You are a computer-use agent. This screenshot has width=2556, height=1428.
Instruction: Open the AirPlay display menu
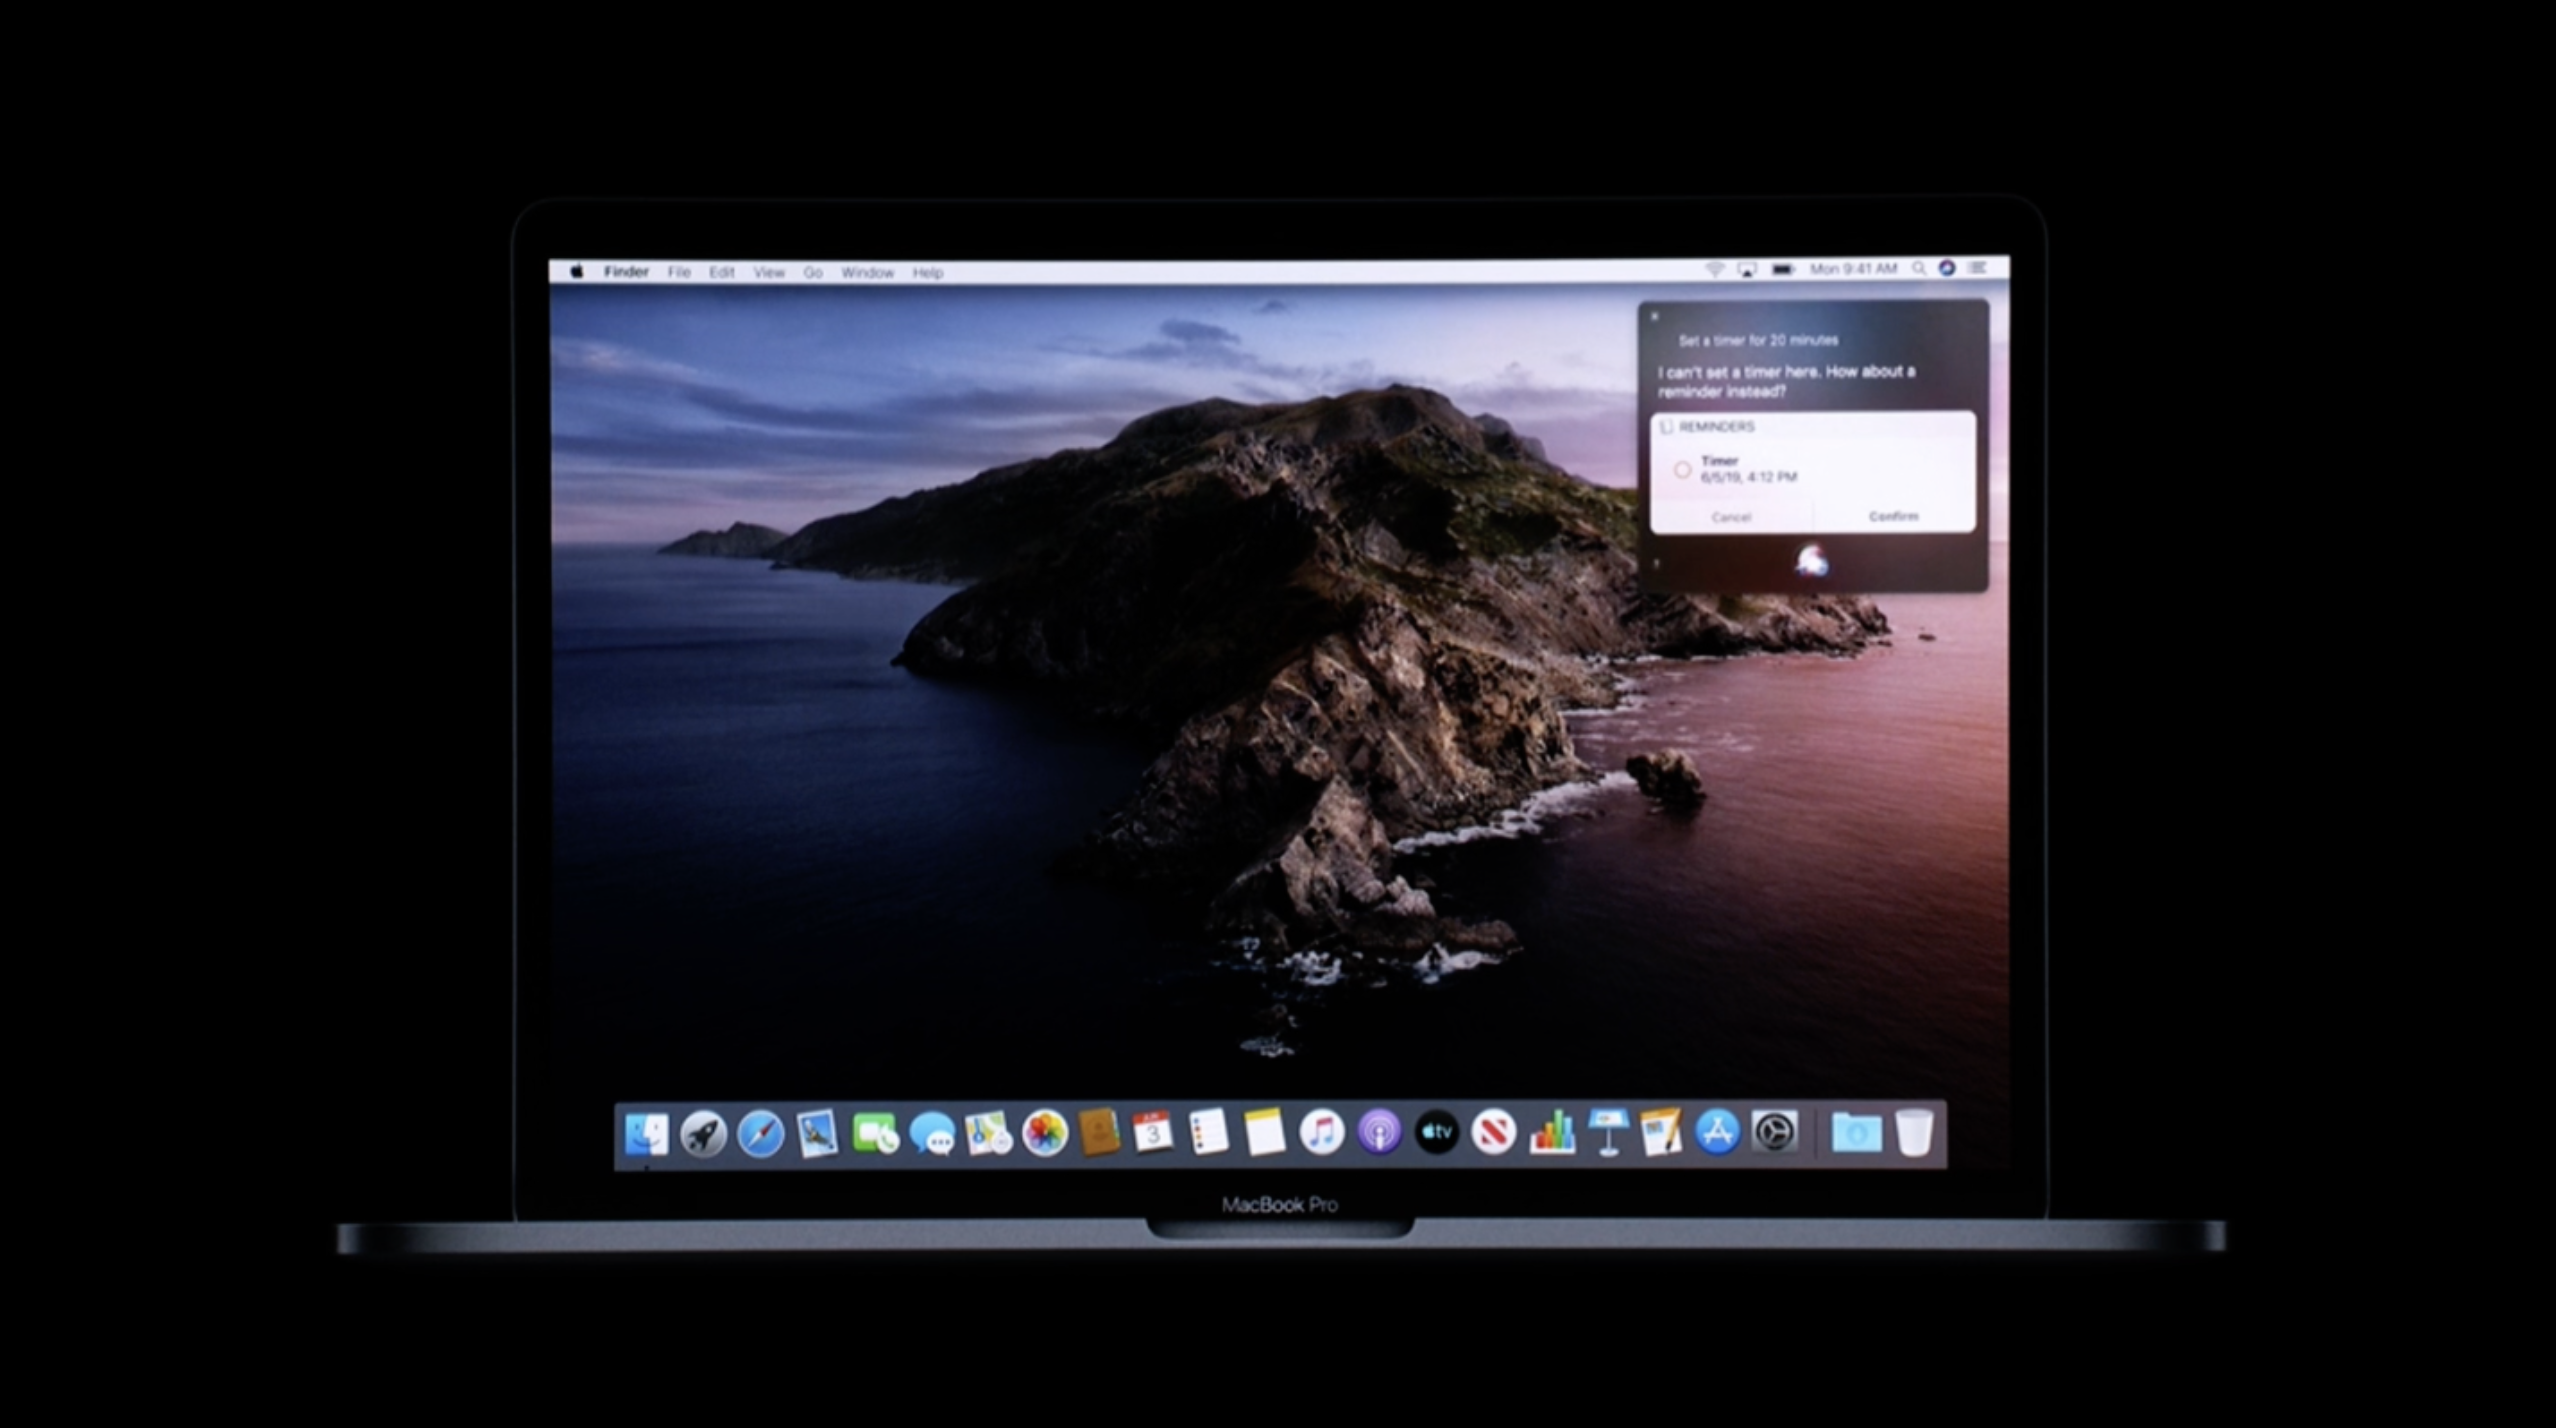[x=1747, y=269]
